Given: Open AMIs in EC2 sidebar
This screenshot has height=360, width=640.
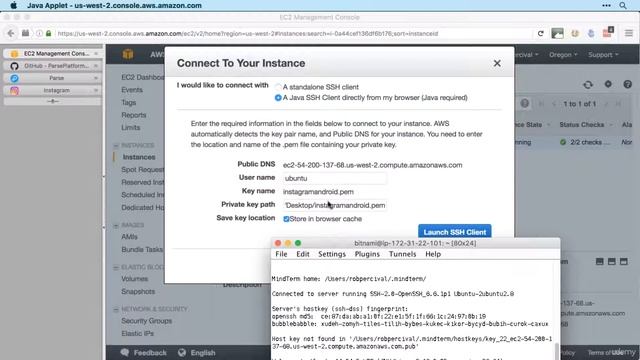Looking at the screenshot, I should 129,237.
